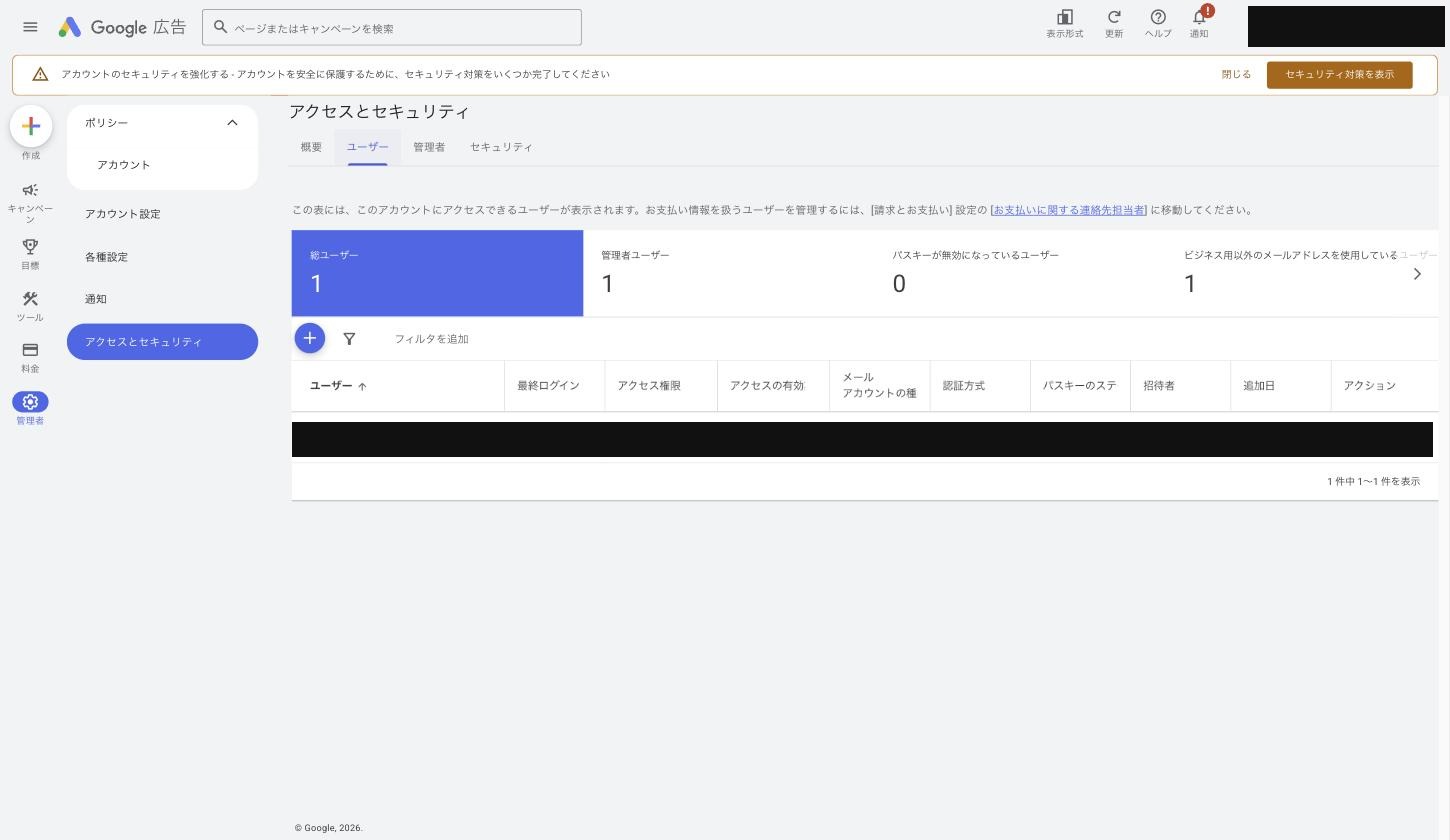Select 管理者ユーザー summary card
This screenshot has width=1450, height=840.
pyautogui.click(x=729, y=273)
